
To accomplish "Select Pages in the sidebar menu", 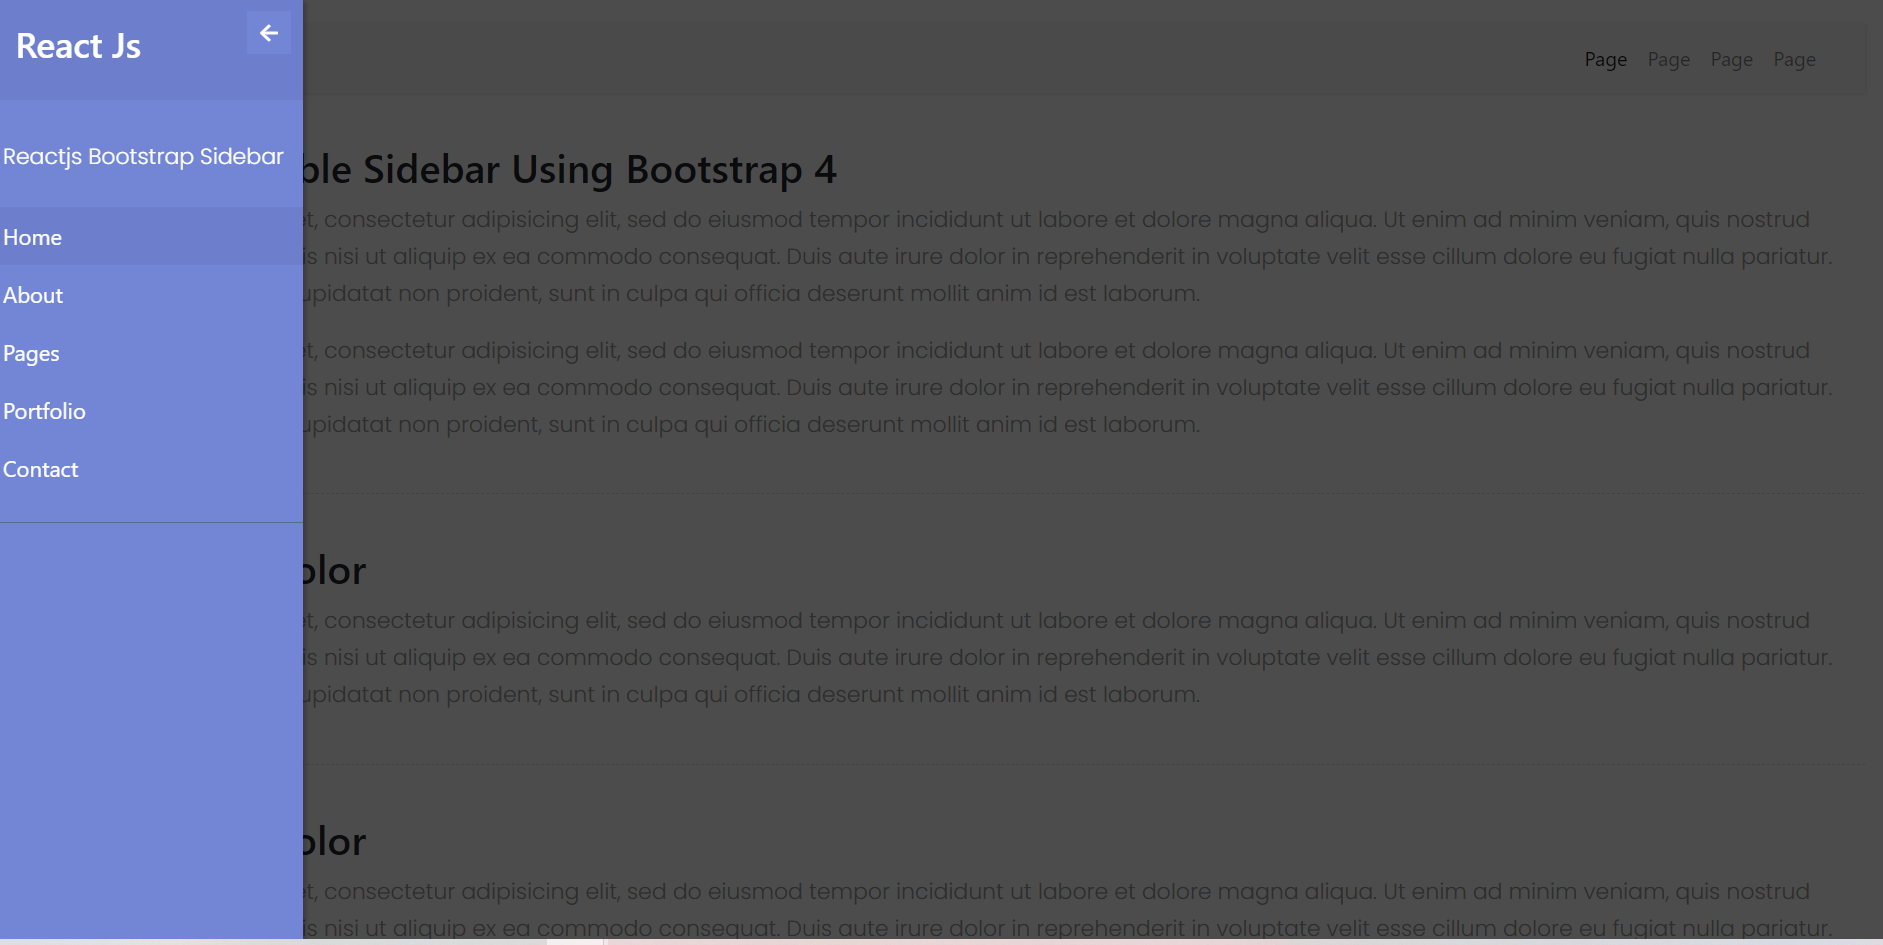I will click(31, 352).
